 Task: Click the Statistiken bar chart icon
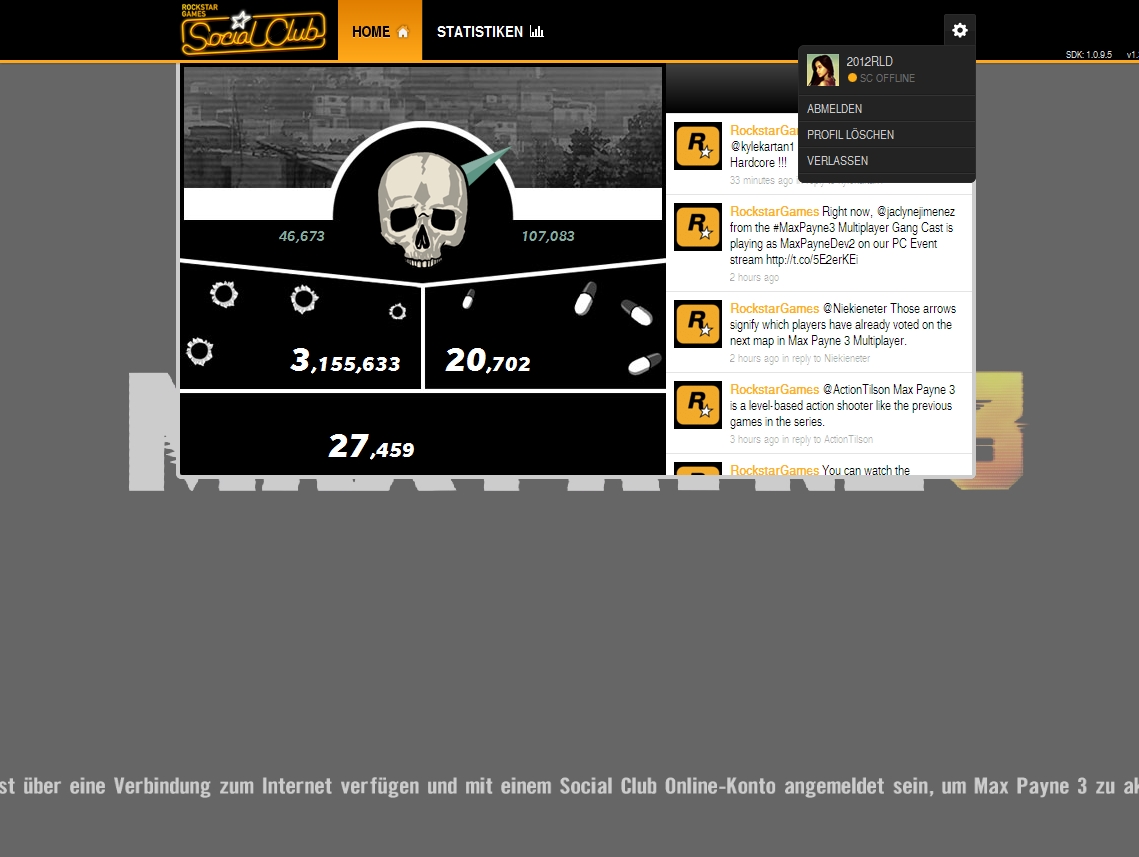click(537, 31)
